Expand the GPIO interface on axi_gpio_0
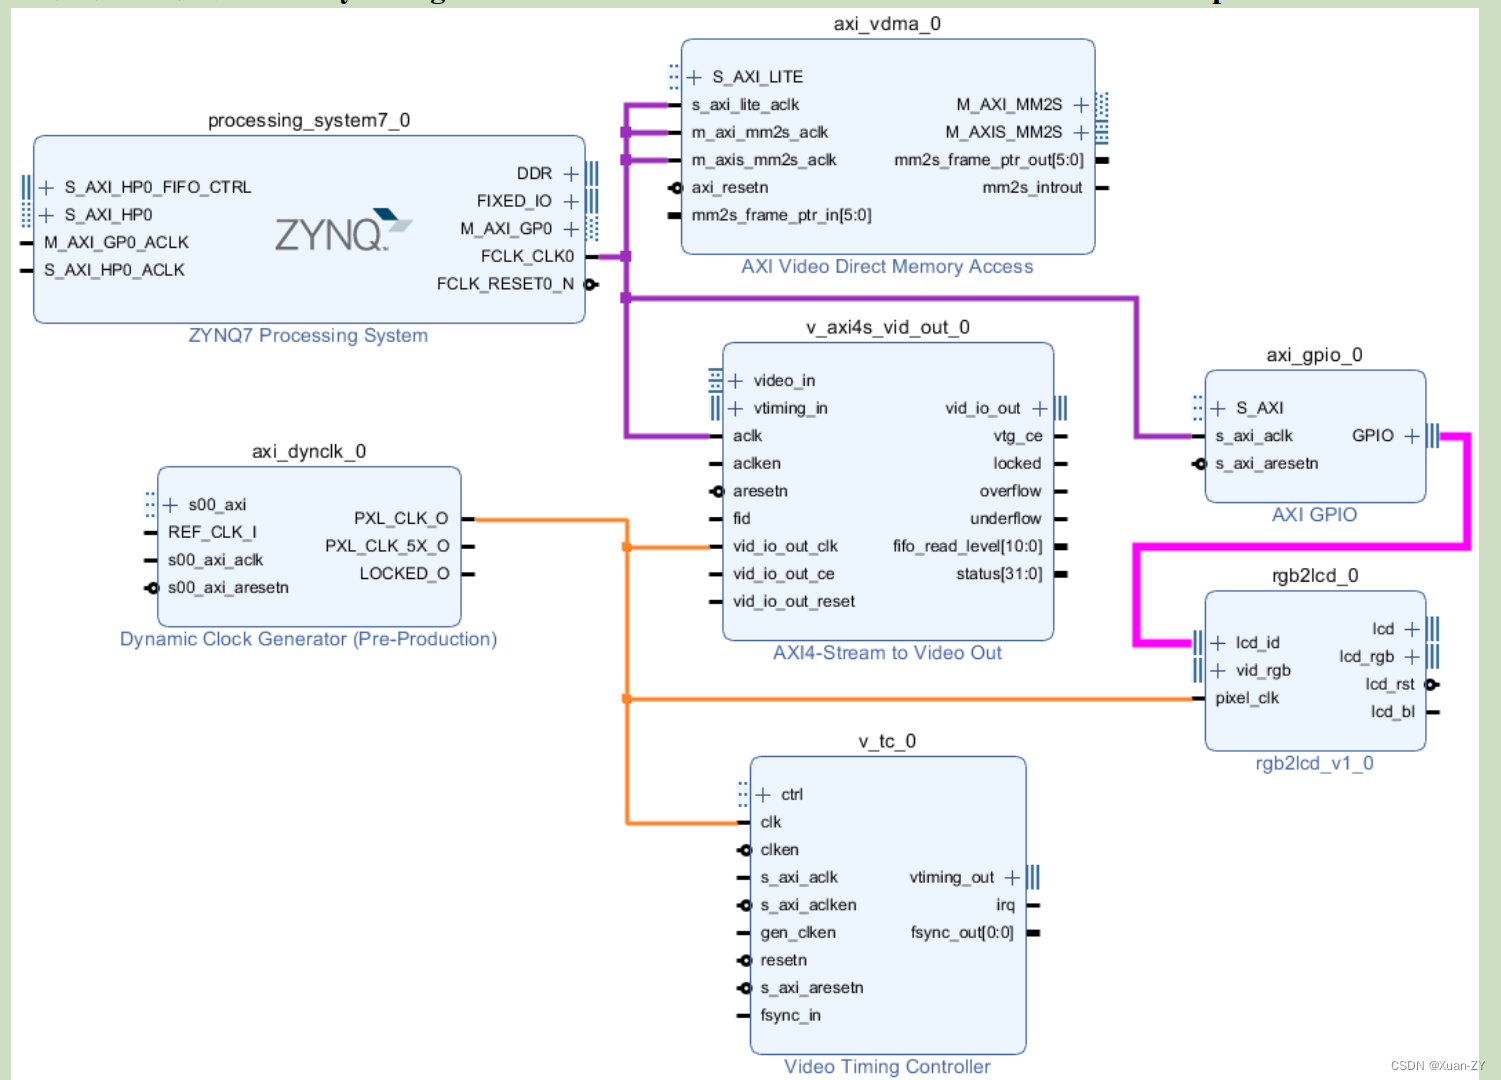 coord(1412,436)
